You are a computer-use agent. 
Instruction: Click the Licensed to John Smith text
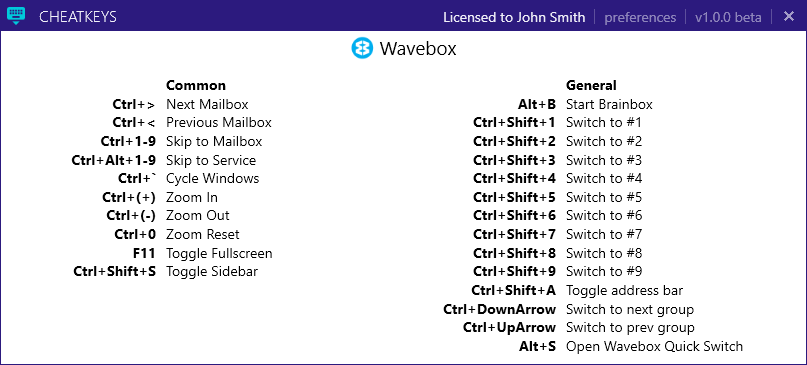tap(514, 18)
